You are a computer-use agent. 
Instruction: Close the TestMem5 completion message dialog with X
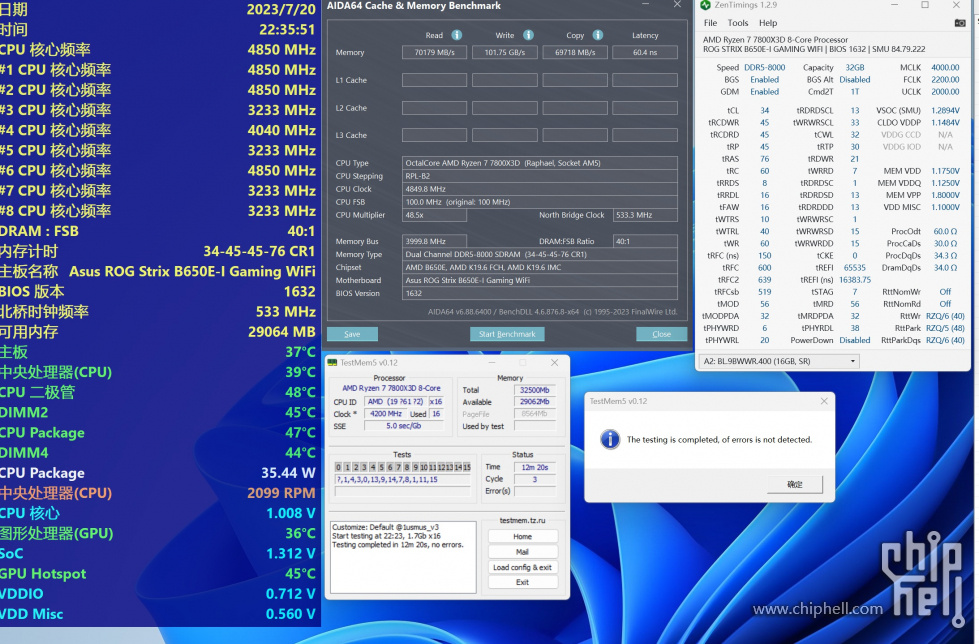click(824, 401)
